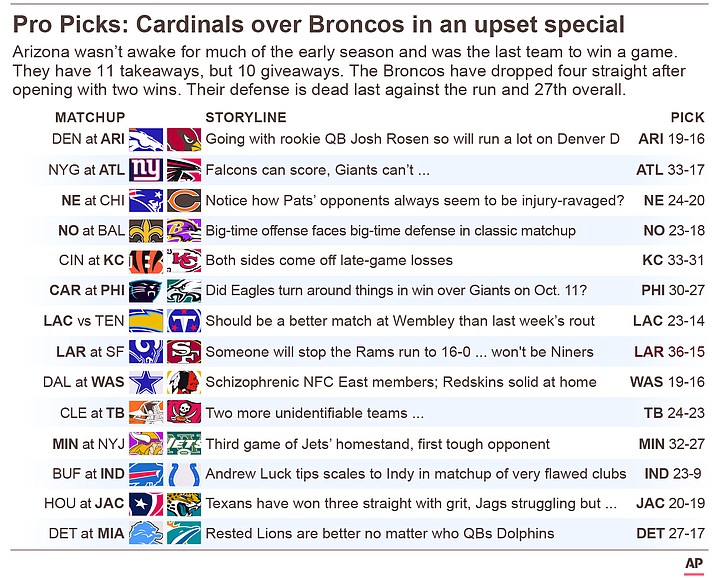
Task: Click the Pro Picks headline
Action: point(318,25)
